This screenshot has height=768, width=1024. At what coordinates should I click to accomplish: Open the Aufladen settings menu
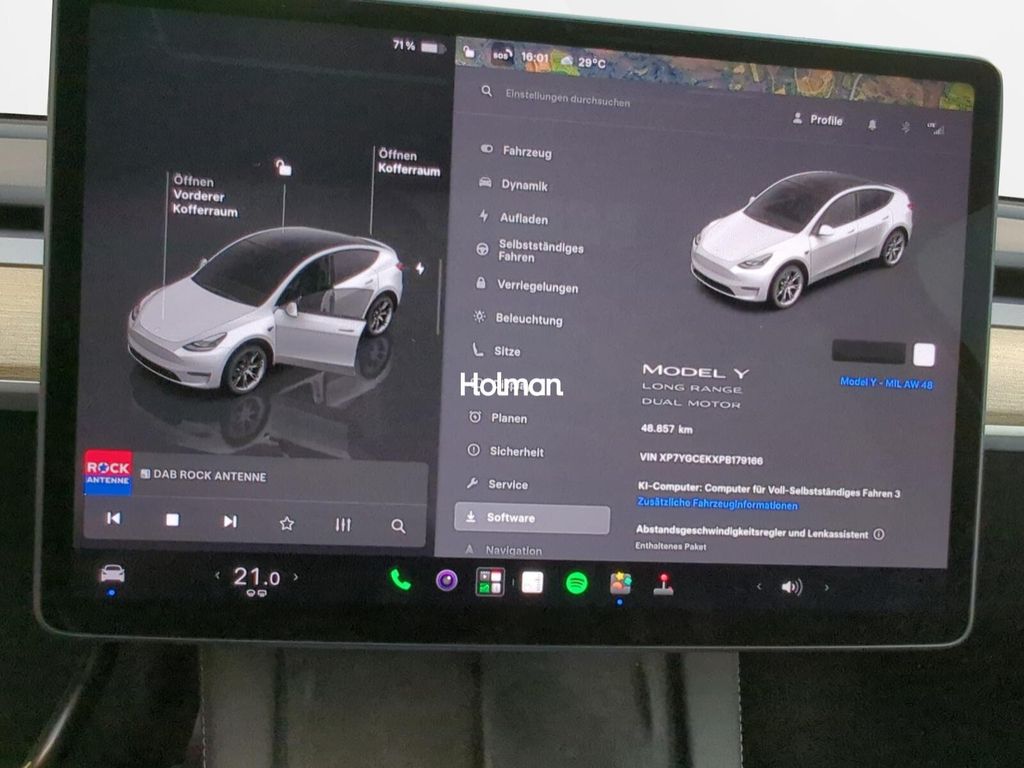pos(513,217)
